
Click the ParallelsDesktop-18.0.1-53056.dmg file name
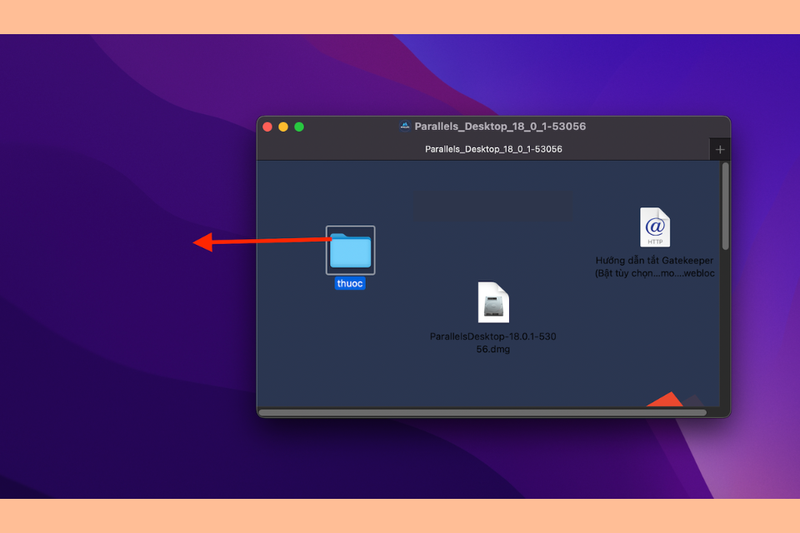493,343
